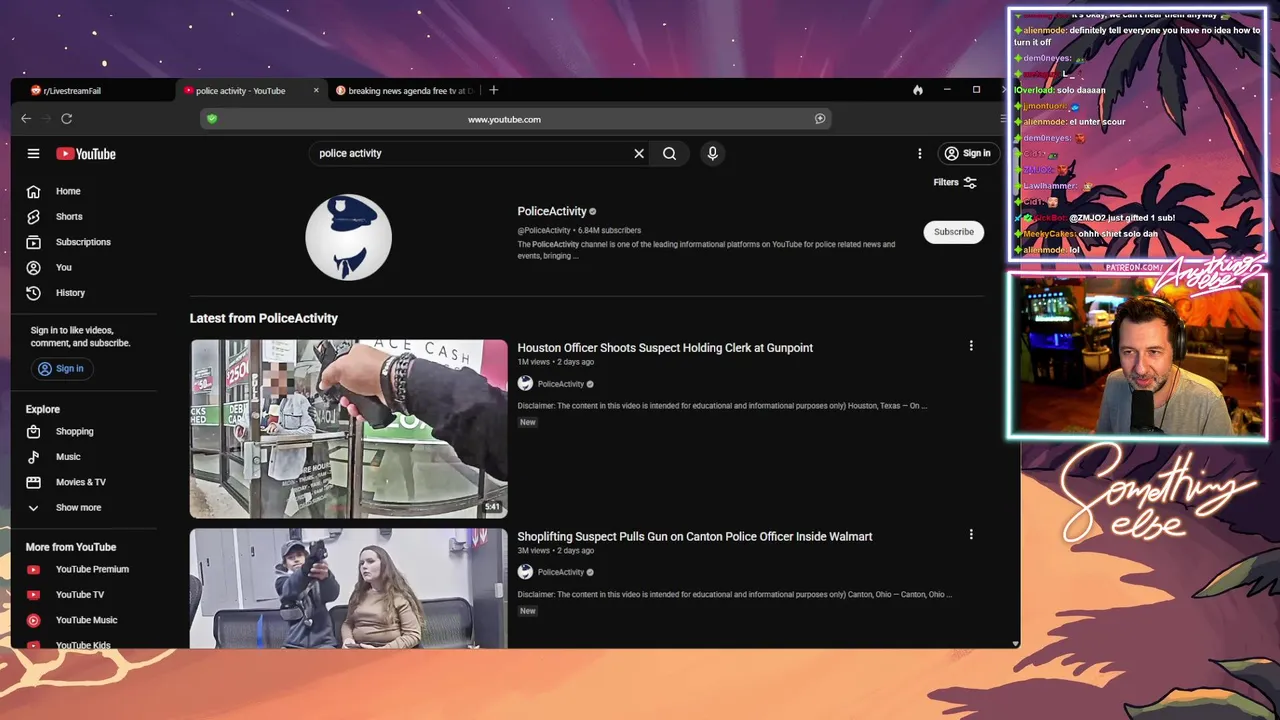Viewport: 1280px width, 720px height.
Task: Click the Latest from PoliceActivity heading
Action: [x=264, y=318]
